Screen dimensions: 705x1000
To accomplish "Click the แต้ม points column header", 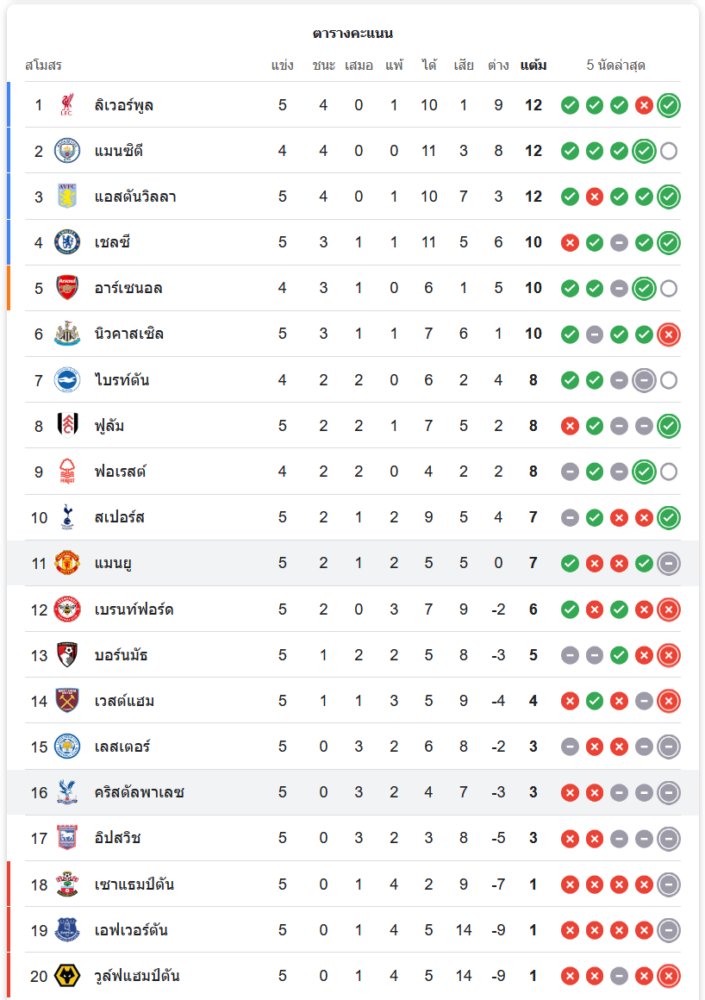I will (x=533, y=66).
